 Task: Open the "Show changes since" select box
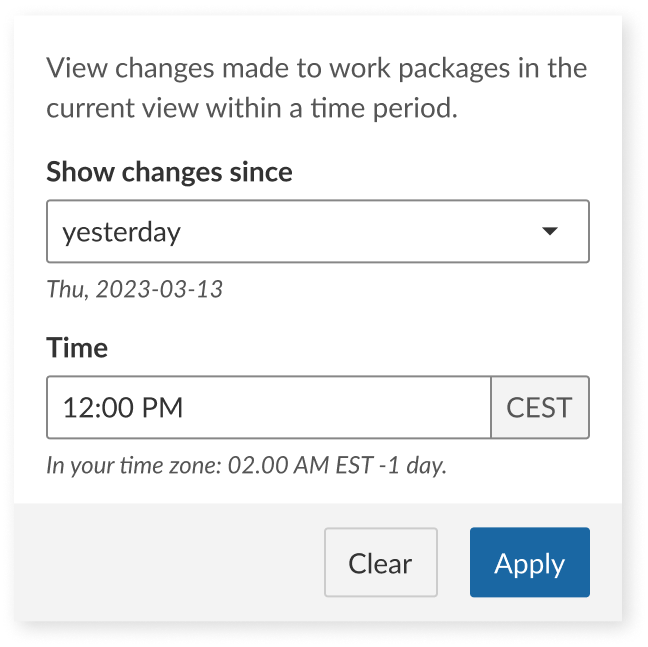pyautogui.click(x=317, y=232)
